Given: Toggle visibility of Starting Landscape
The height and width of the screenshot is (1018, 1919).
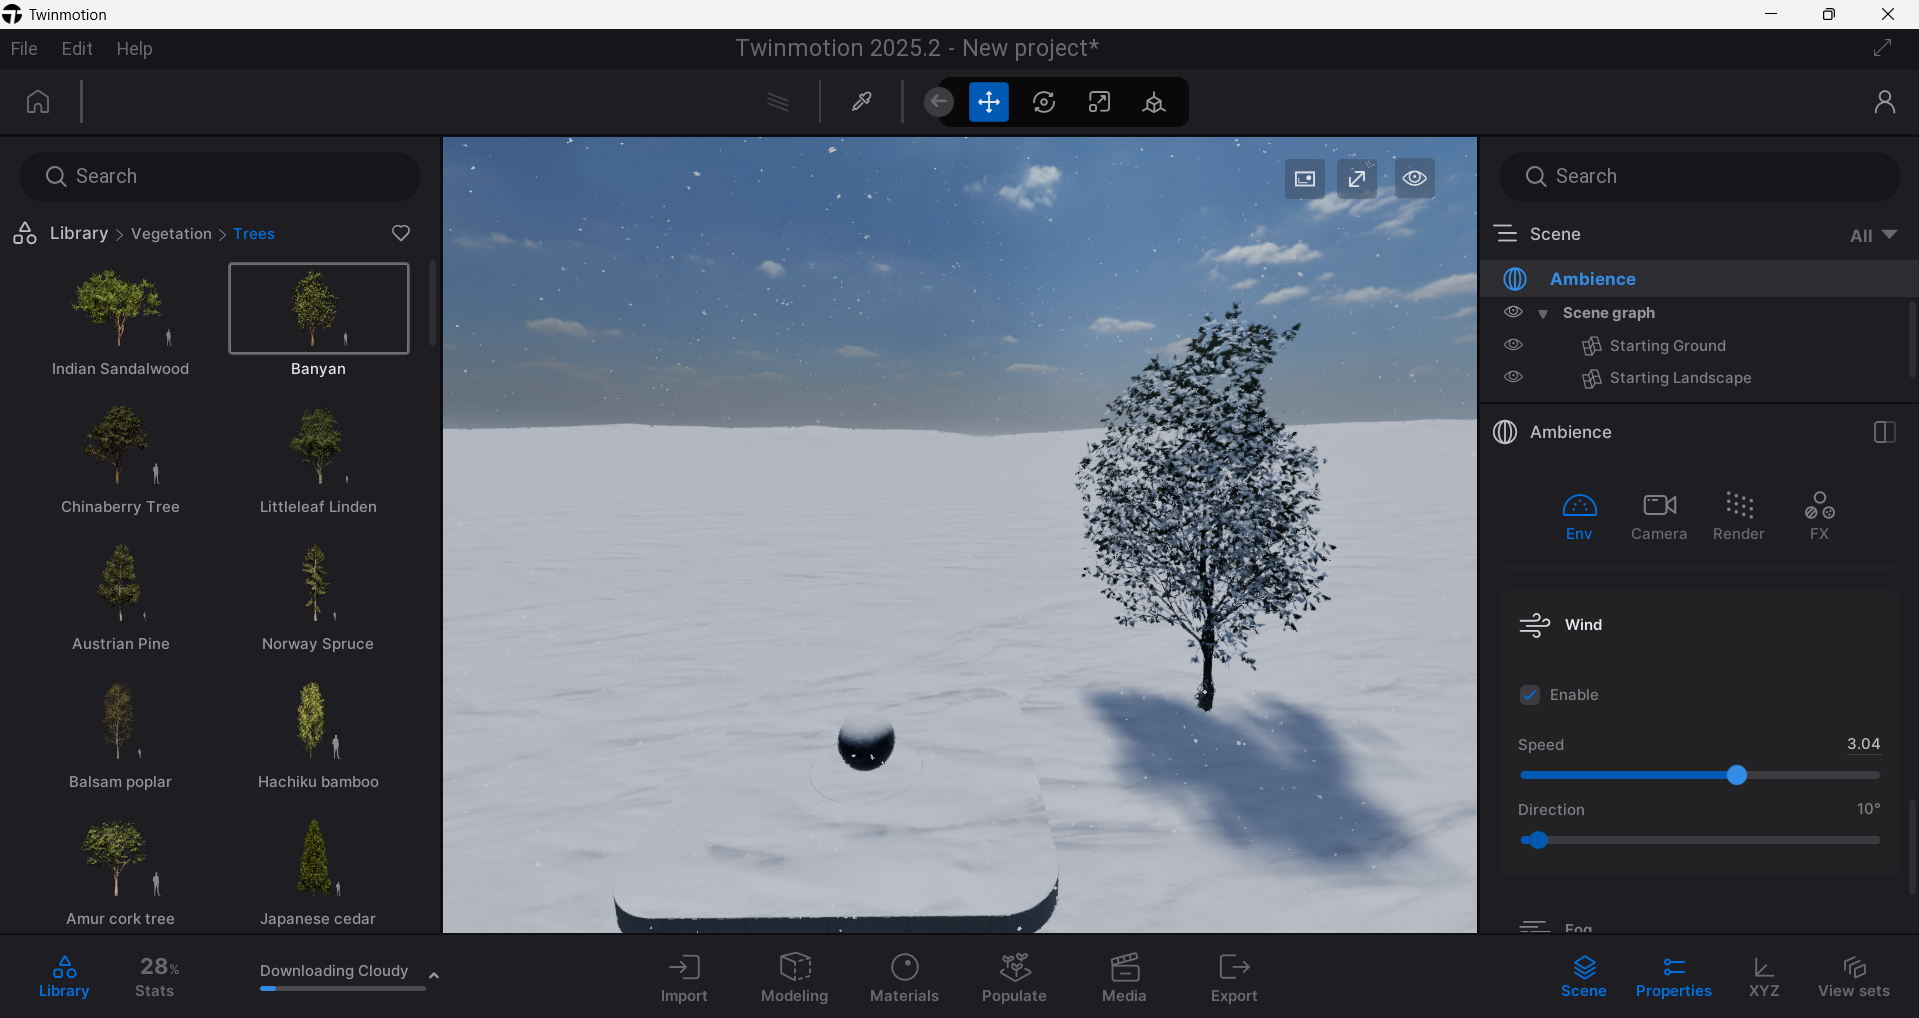Looking at the screenshot, I should tap(1513, 377).
